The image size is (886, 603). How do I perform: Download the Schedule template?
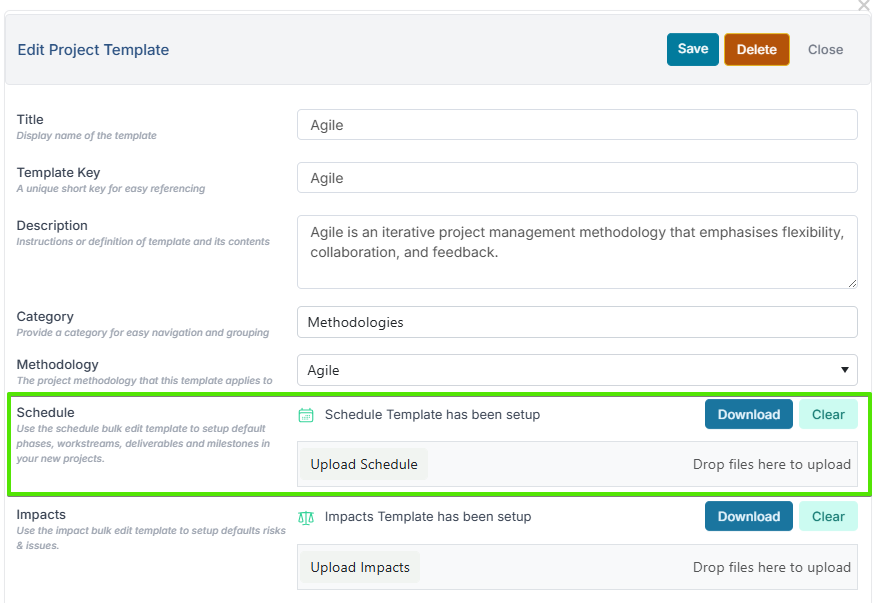[748, 415]
